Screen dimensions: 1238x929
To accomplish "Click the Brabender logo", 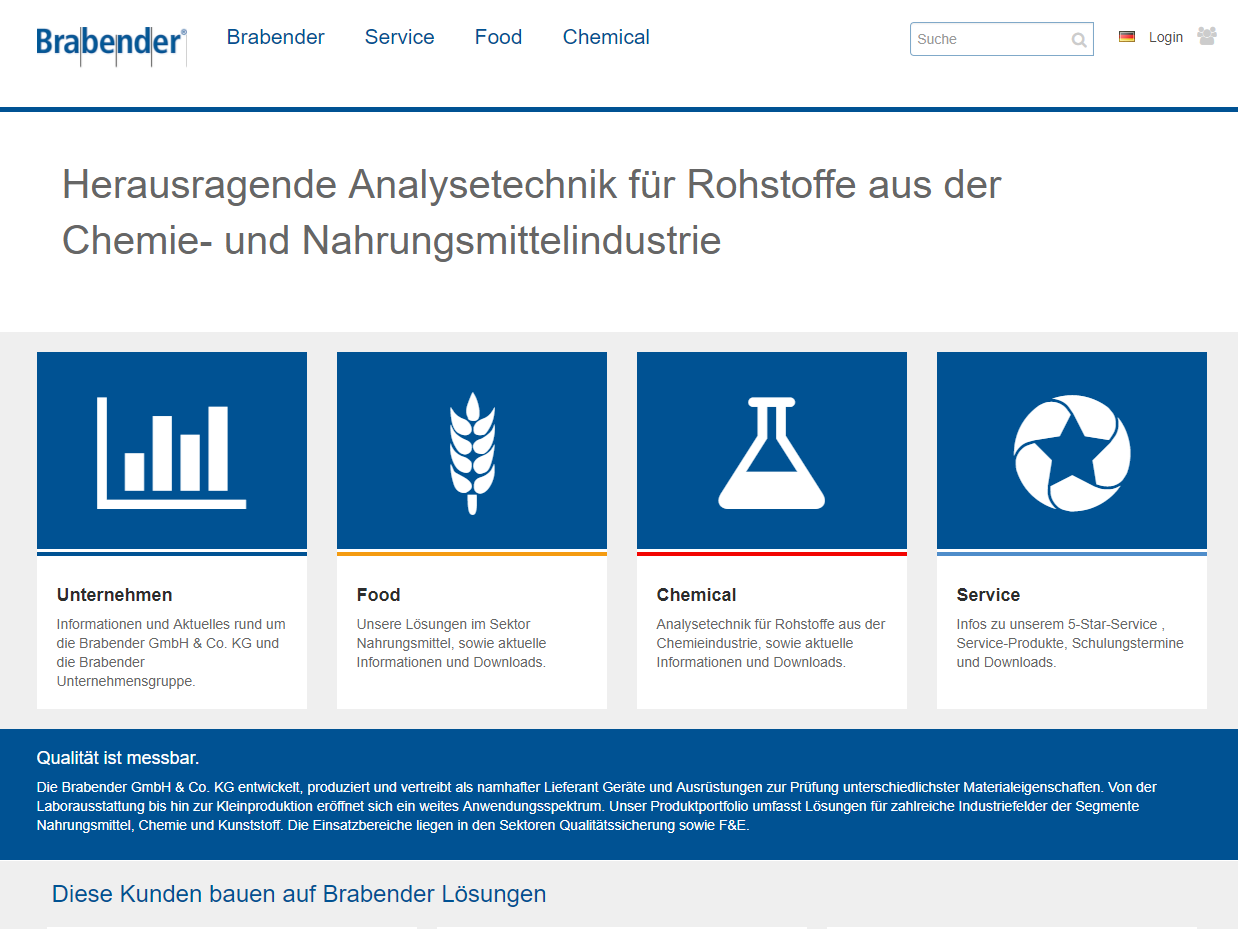I will tap(111, 43).
